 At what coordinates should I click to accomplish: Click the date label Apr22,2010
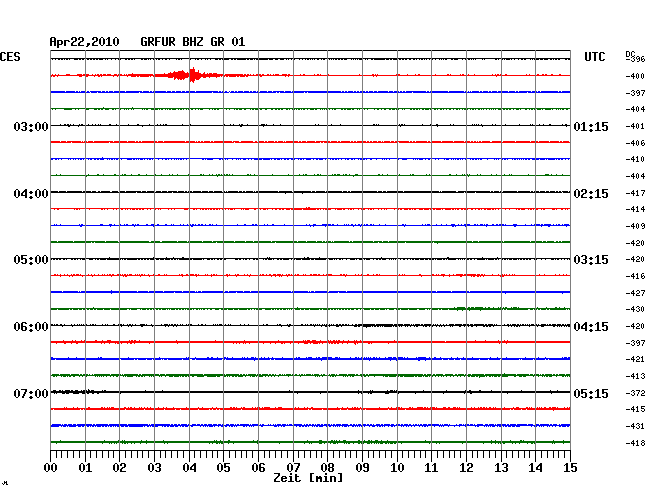click(x=85, y=42)
